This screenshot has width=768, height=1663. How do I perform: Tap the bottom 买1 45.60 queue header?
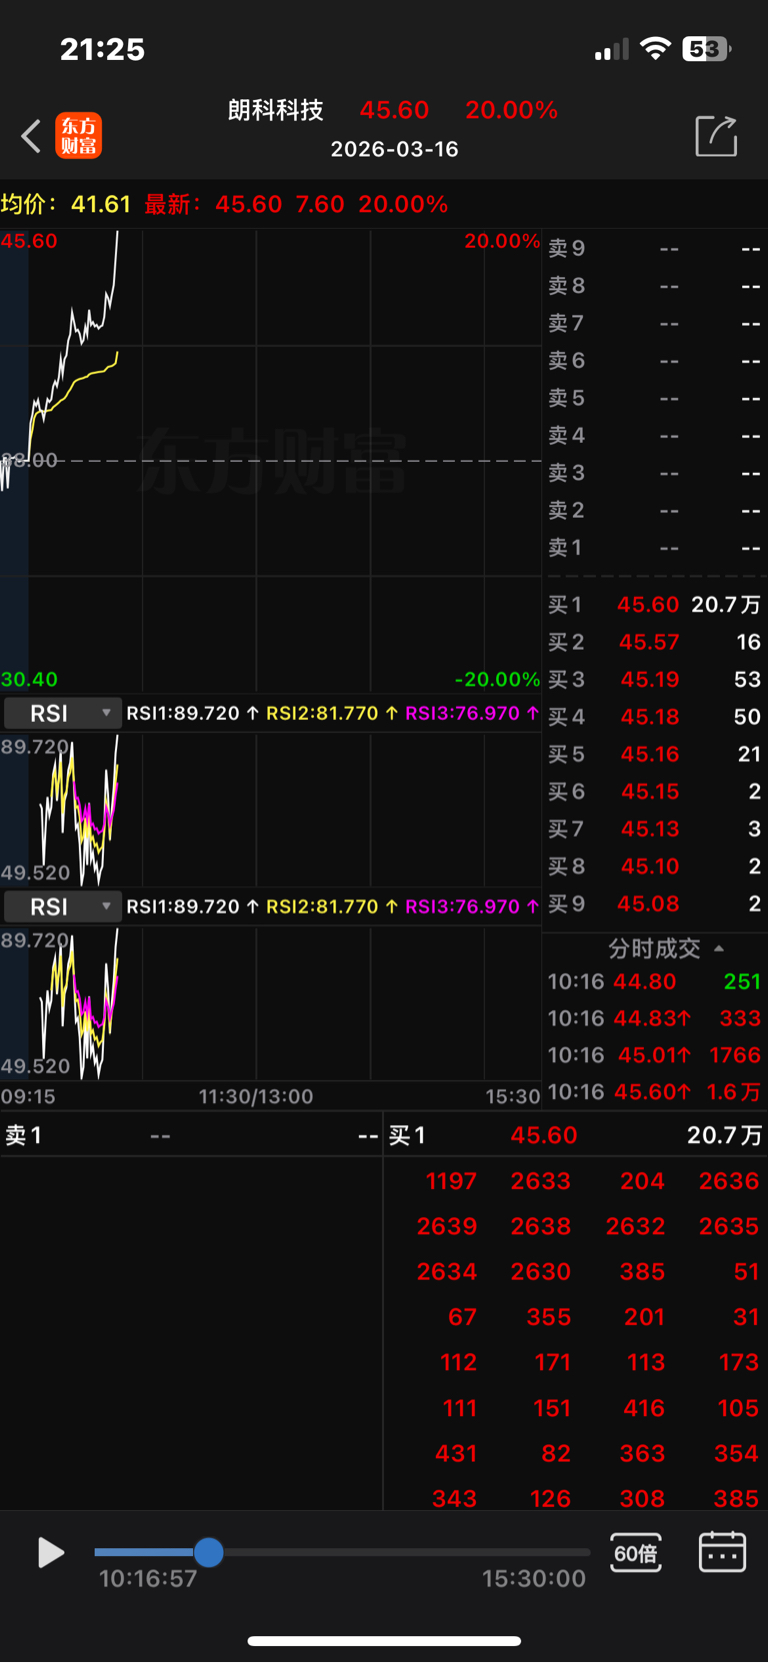pyautogui.click(x=575, y=1135)
